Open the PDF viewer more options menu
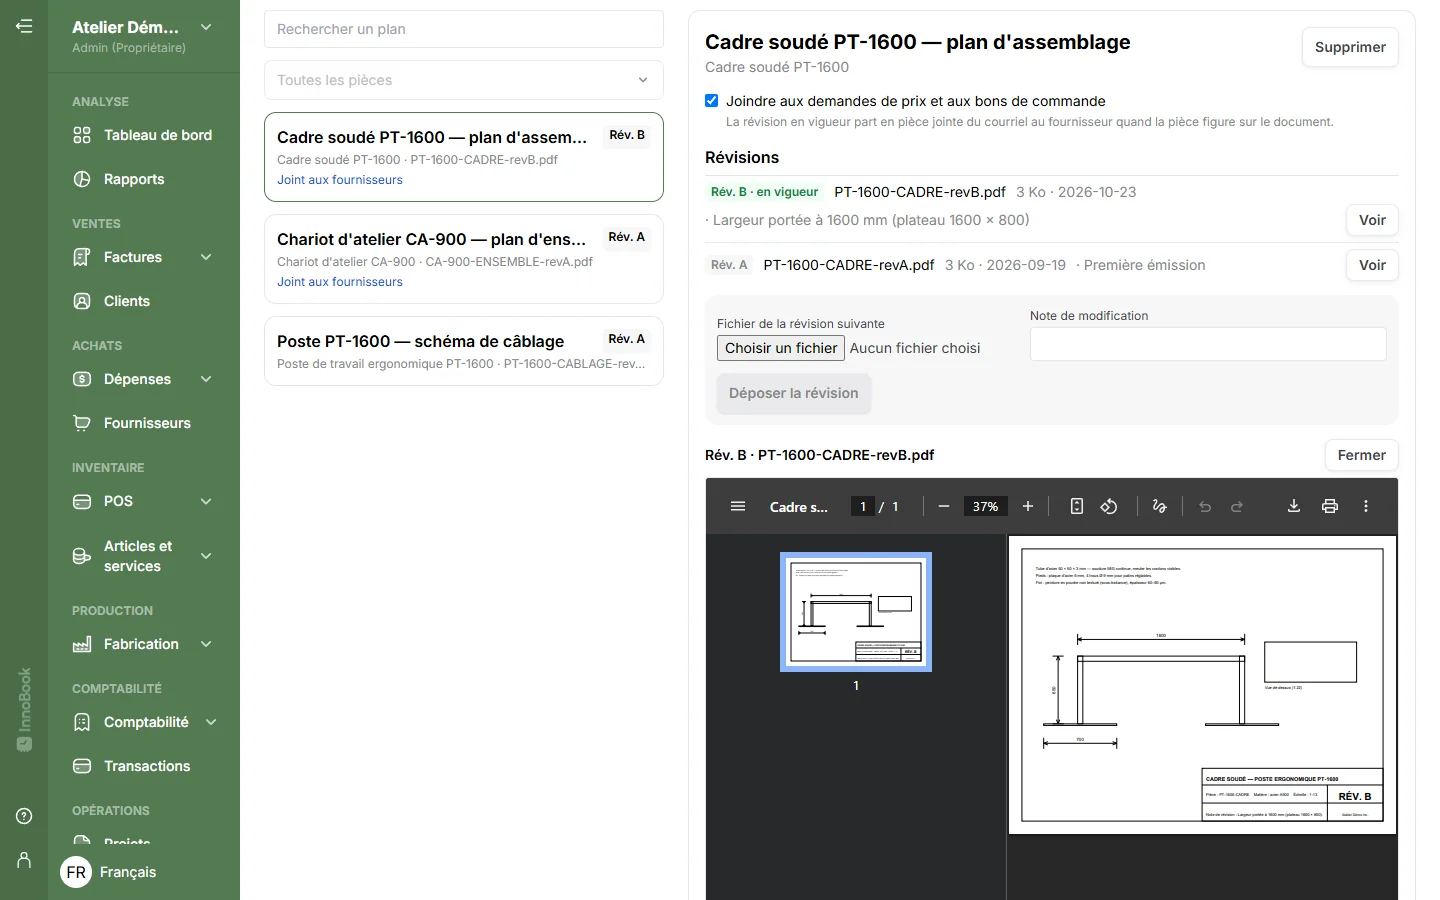Viewport: 1440px width, 900px height. coord(1365,507)
